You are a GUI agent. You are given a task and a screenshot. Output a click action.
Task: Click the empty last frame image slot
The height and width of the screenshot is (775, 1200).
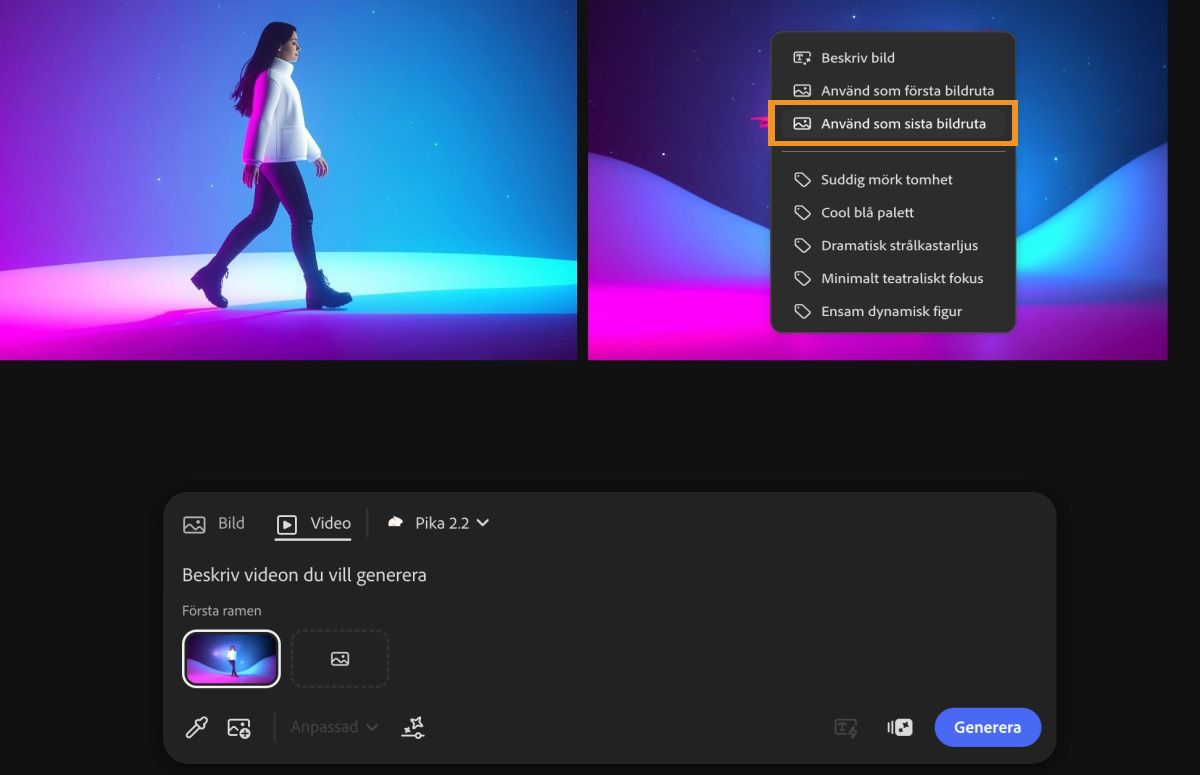coord(340,659)
